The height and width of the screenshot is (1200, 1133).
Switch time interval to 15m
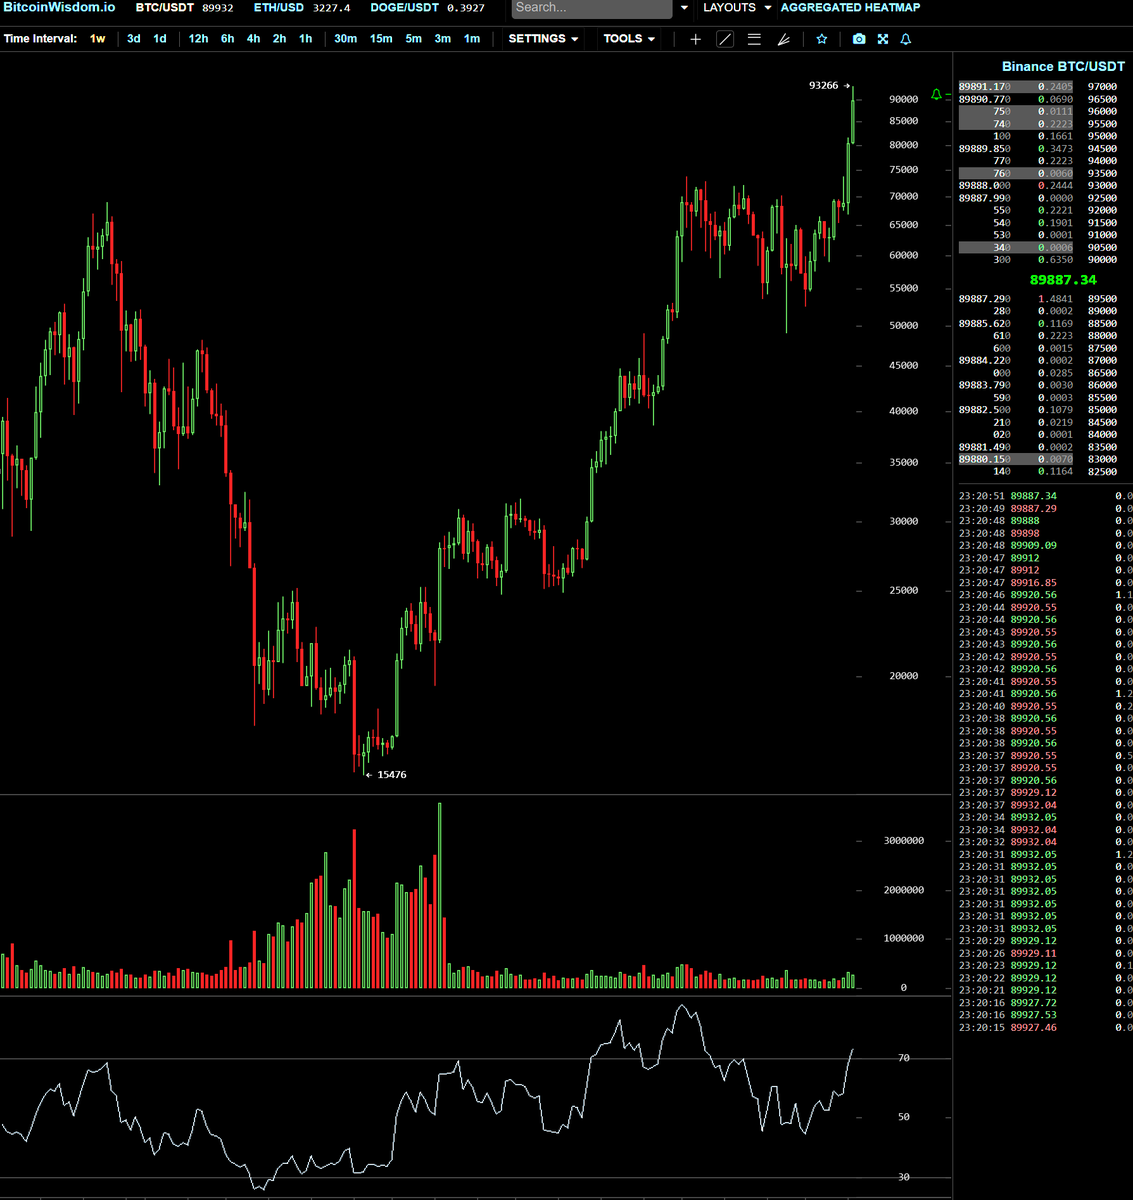(381, 39)
